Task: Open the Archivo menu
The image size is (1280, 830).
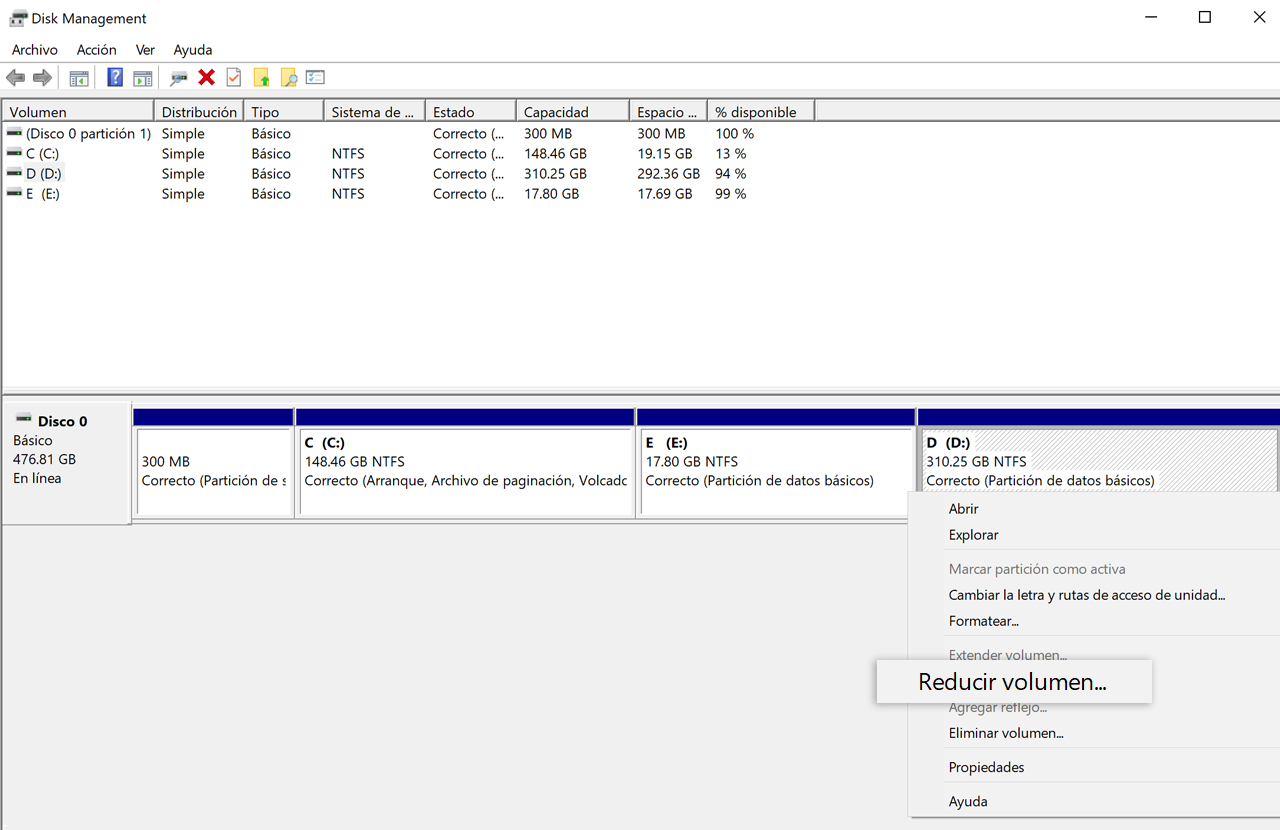Action: click(35, 49)
